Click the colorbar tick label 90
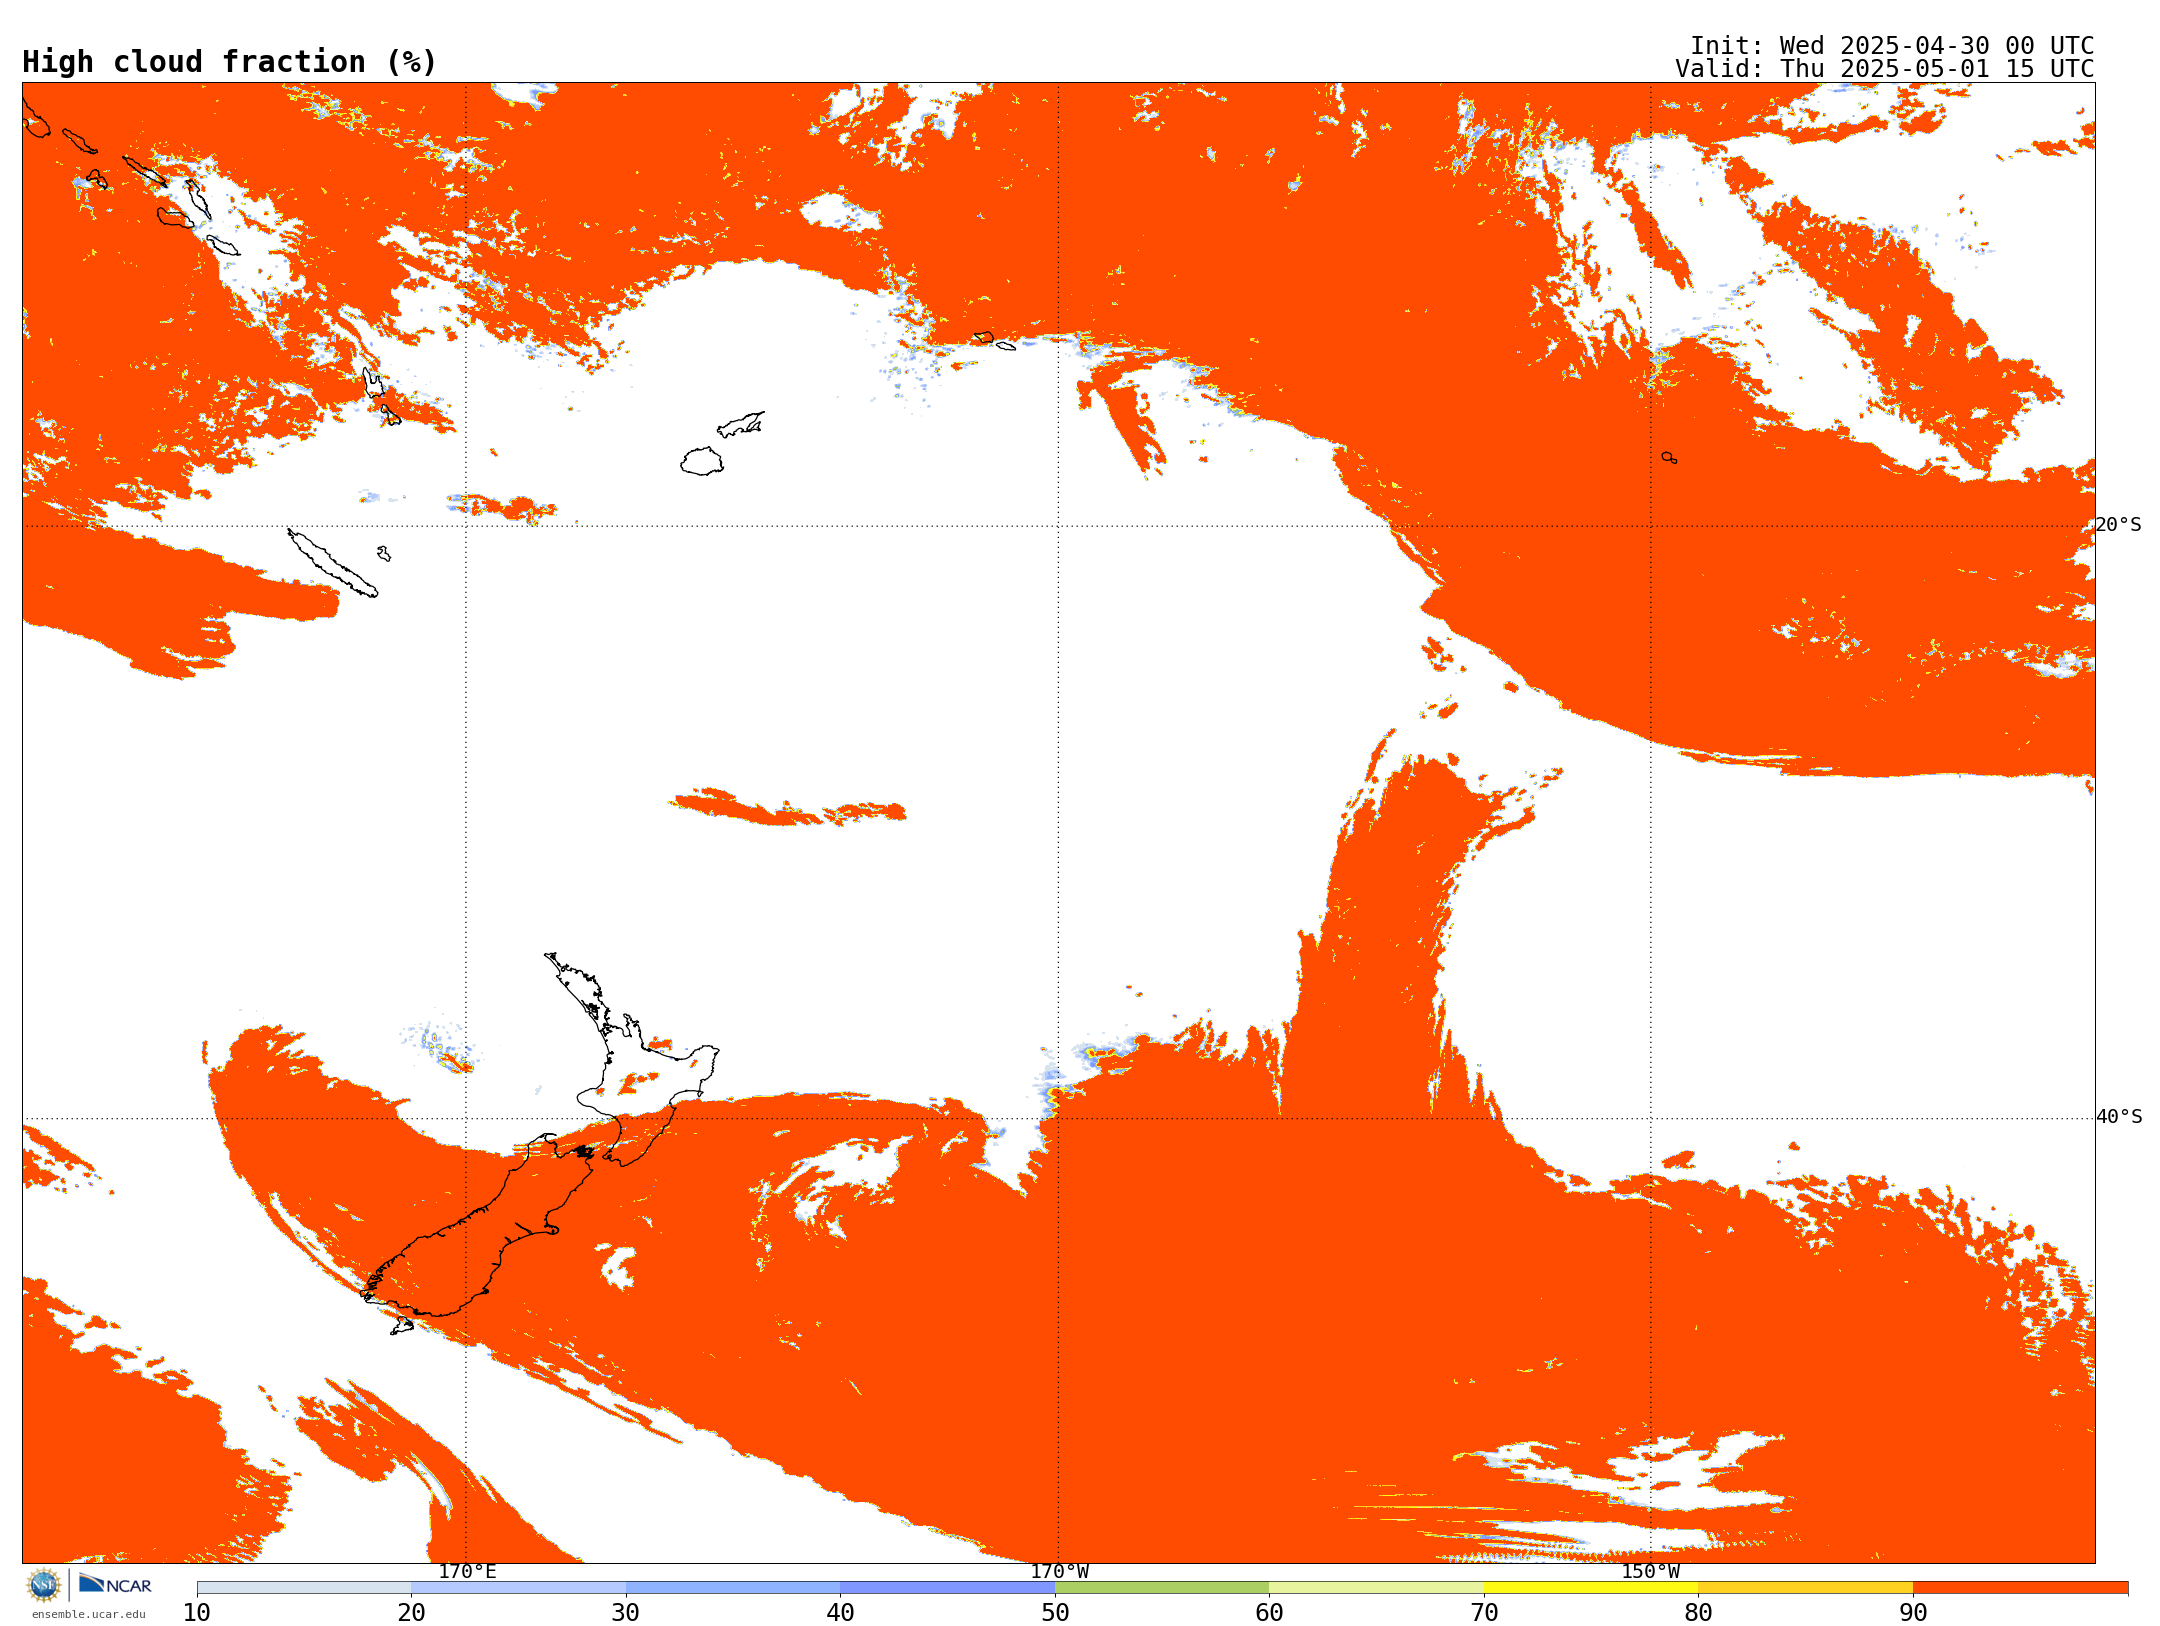The image size is (2160, 1626). pos(1913,1613)
